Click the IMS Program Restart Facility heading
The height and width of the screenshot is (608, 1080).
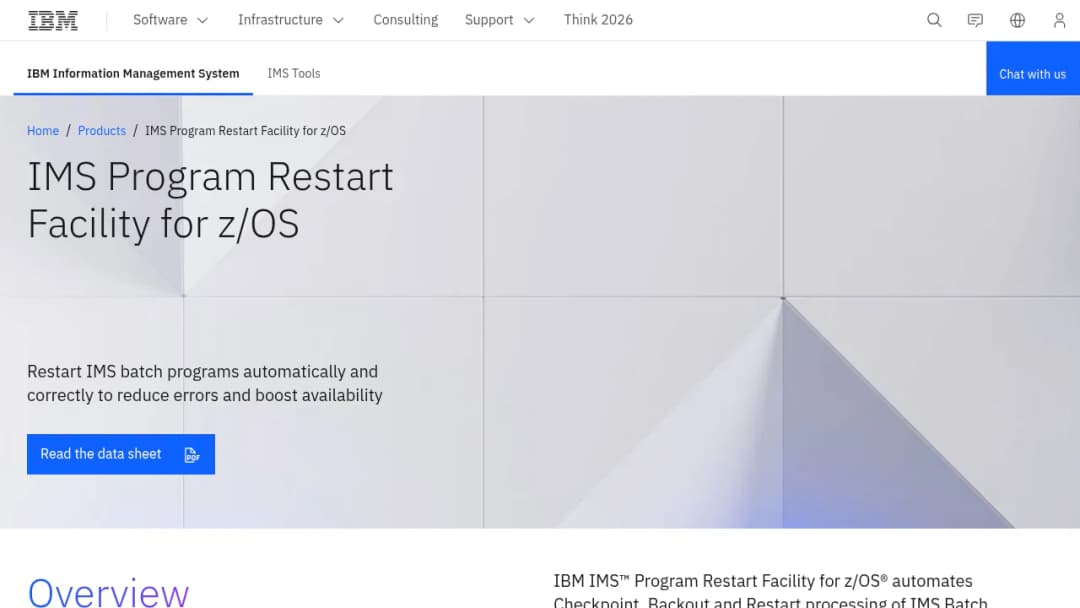(x=210, y=200)
